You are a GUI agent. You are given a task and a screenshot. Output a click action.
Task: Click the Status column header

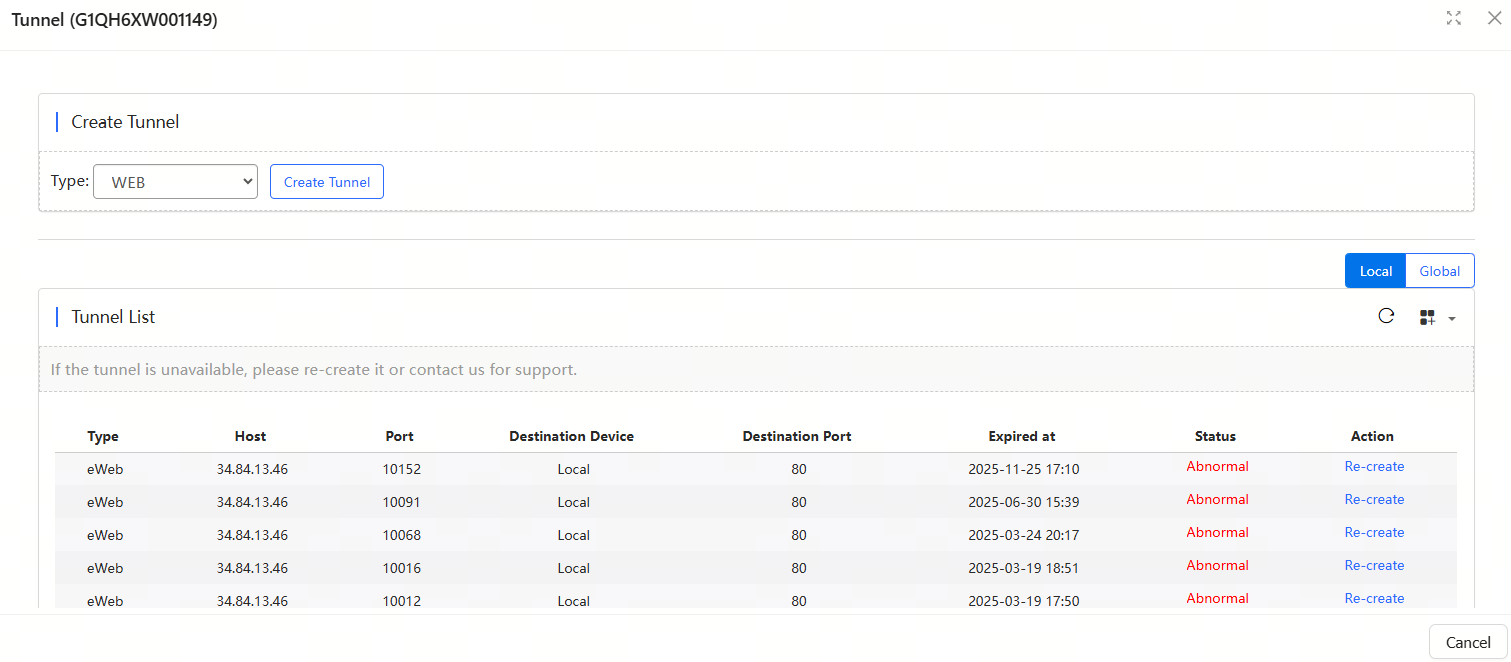tap(1215, 436)
